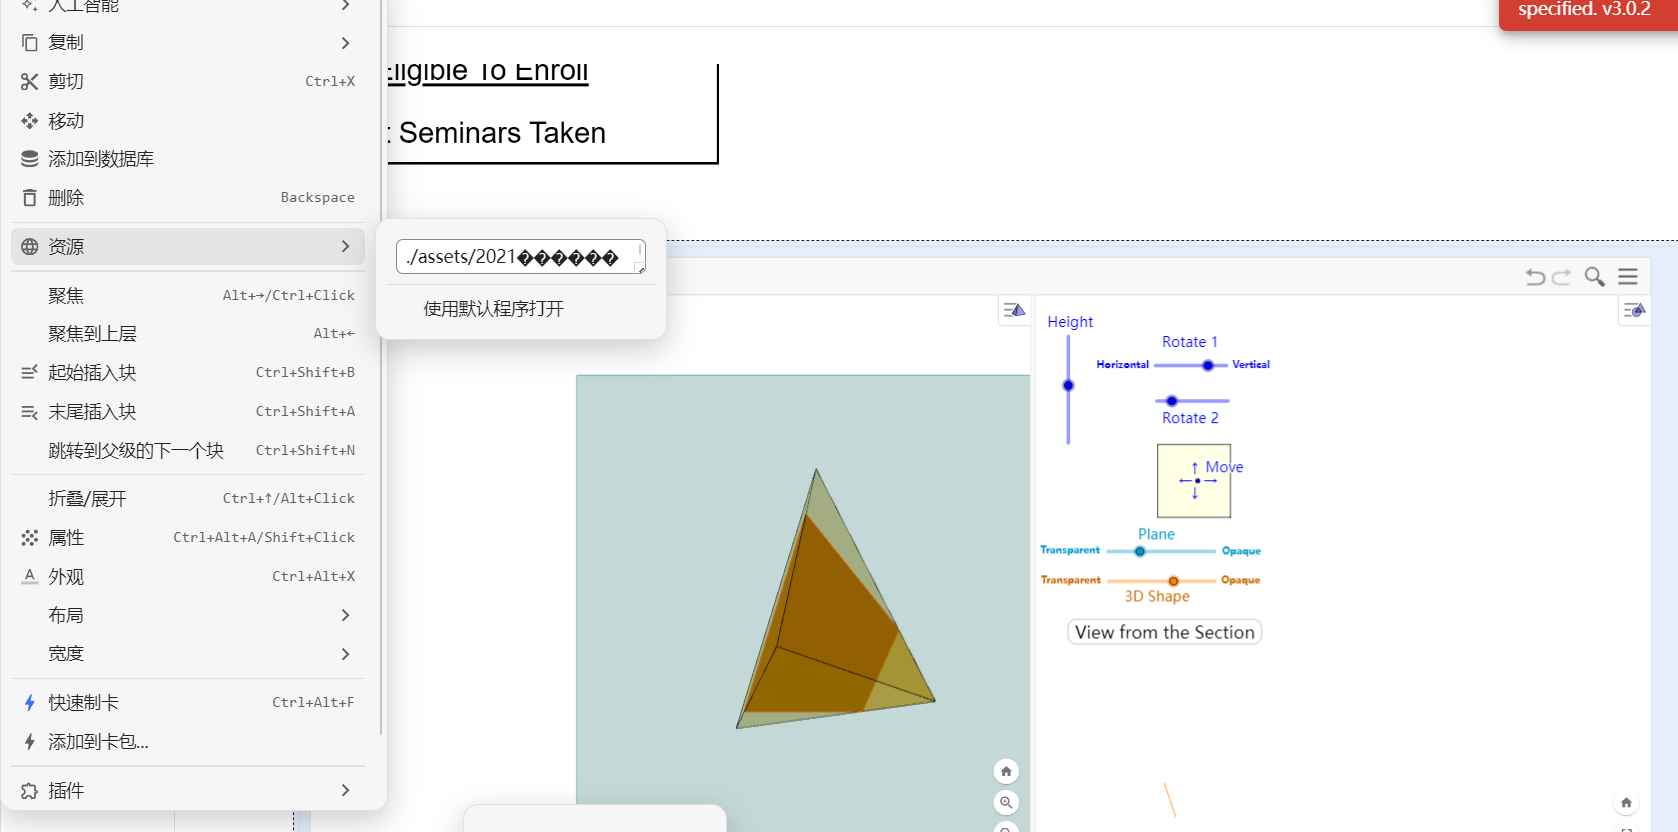
Task: Click the zoom magnifier under the home button
Action: [1006, 802]
